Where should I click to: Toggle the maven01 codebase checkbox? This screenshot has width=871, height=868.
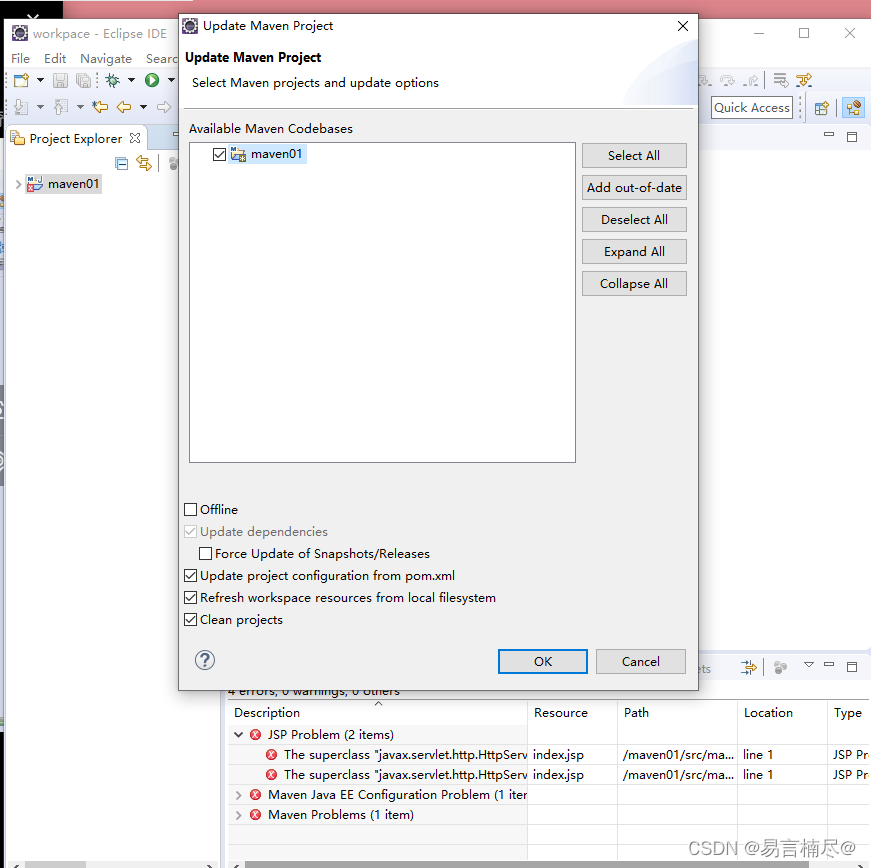[219, 154]
